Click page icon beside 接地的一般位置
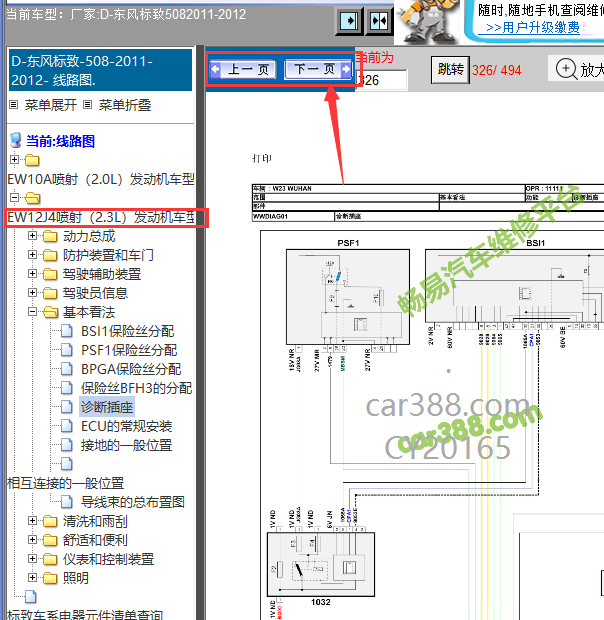The image size is (604, 620). [x=67, y=444]
